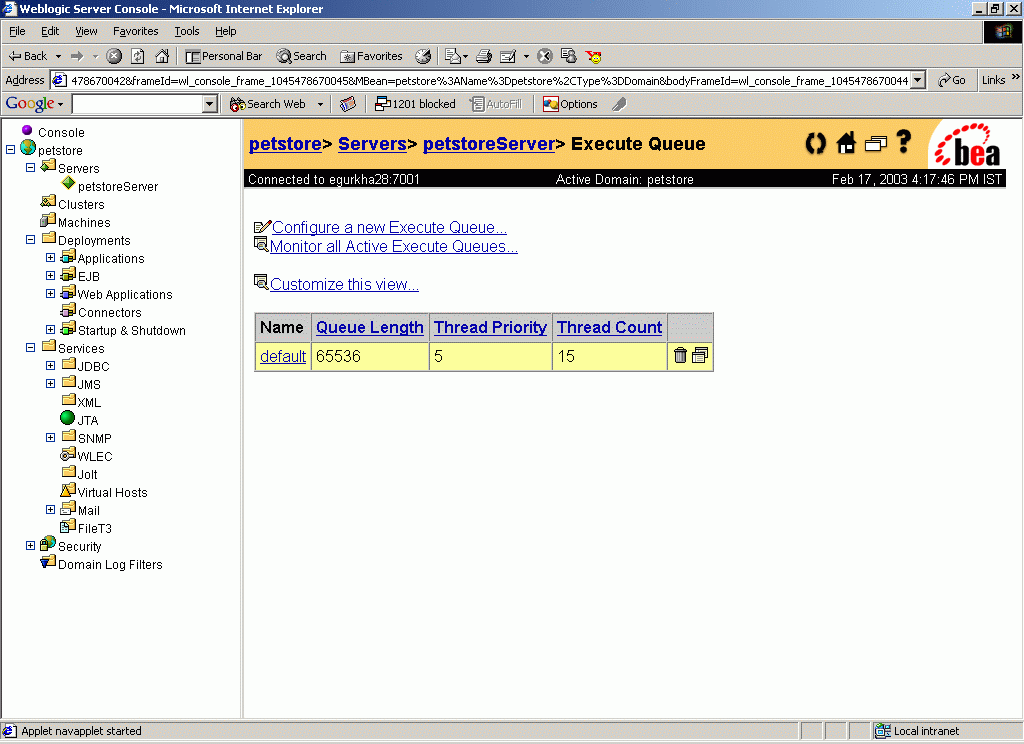Open the Edit menu
Screen dimensions: 1024x744
click(x=50, y=31)
